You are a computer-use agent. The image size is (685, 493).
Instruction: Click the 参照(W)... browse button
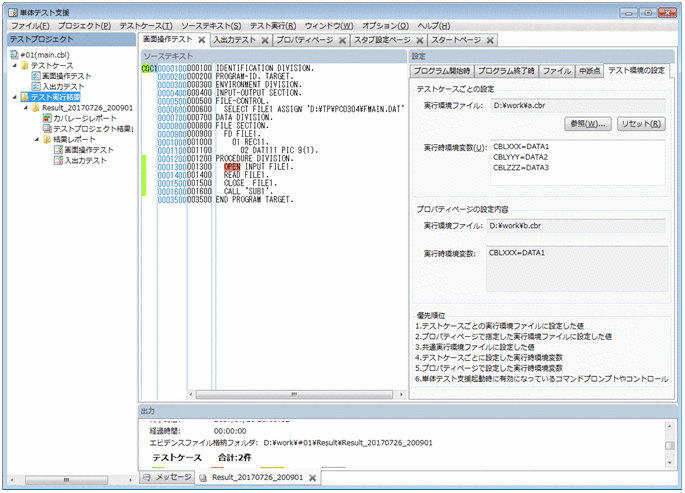pos(588,124)
